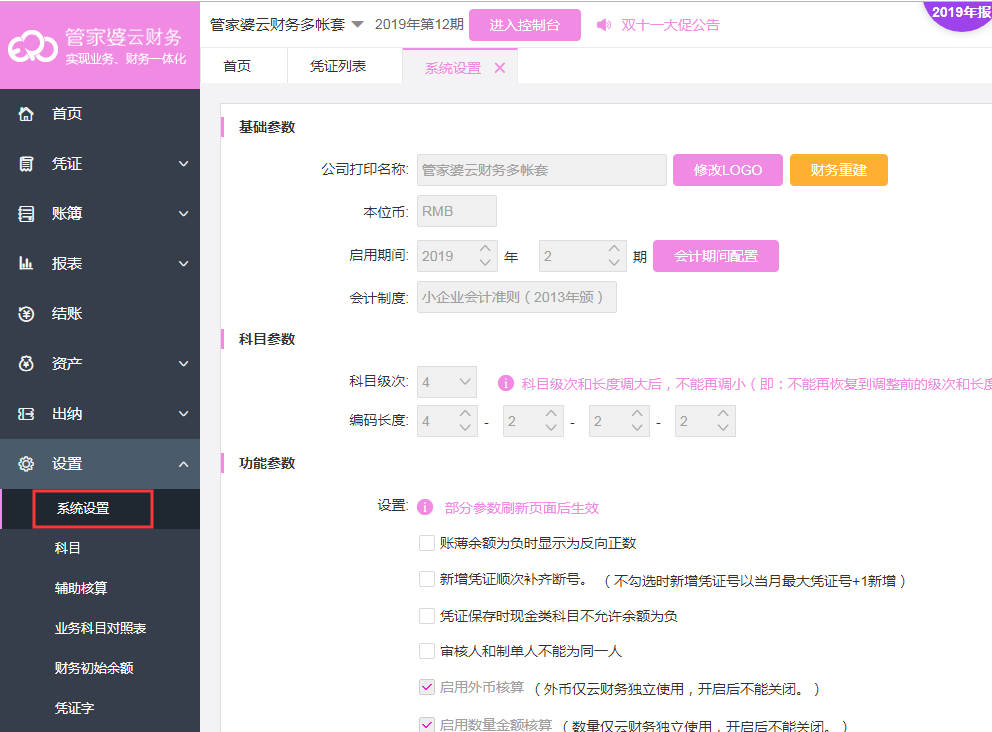This screenshot has width=992, height=732.
Task: Click the 财务重建 button
Action: (838, 170)
